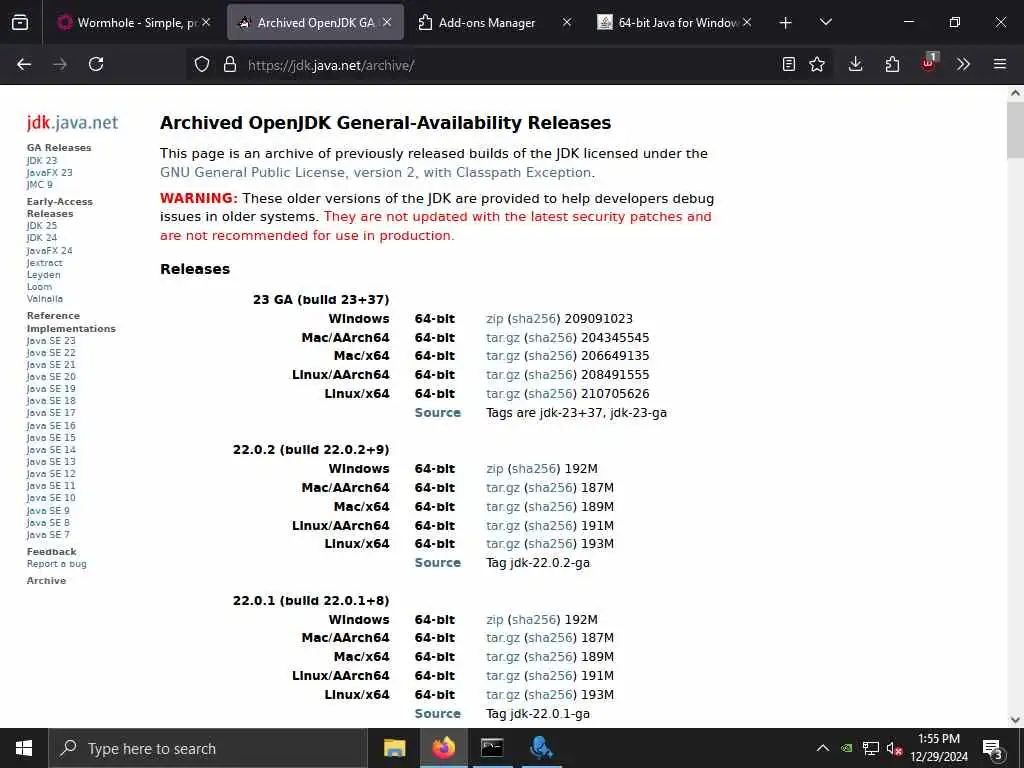This screenshot has width=1024, height=768.
Task: Download 22.0.1 Mac/x64 tar.gz
Action: click(503, 657)
